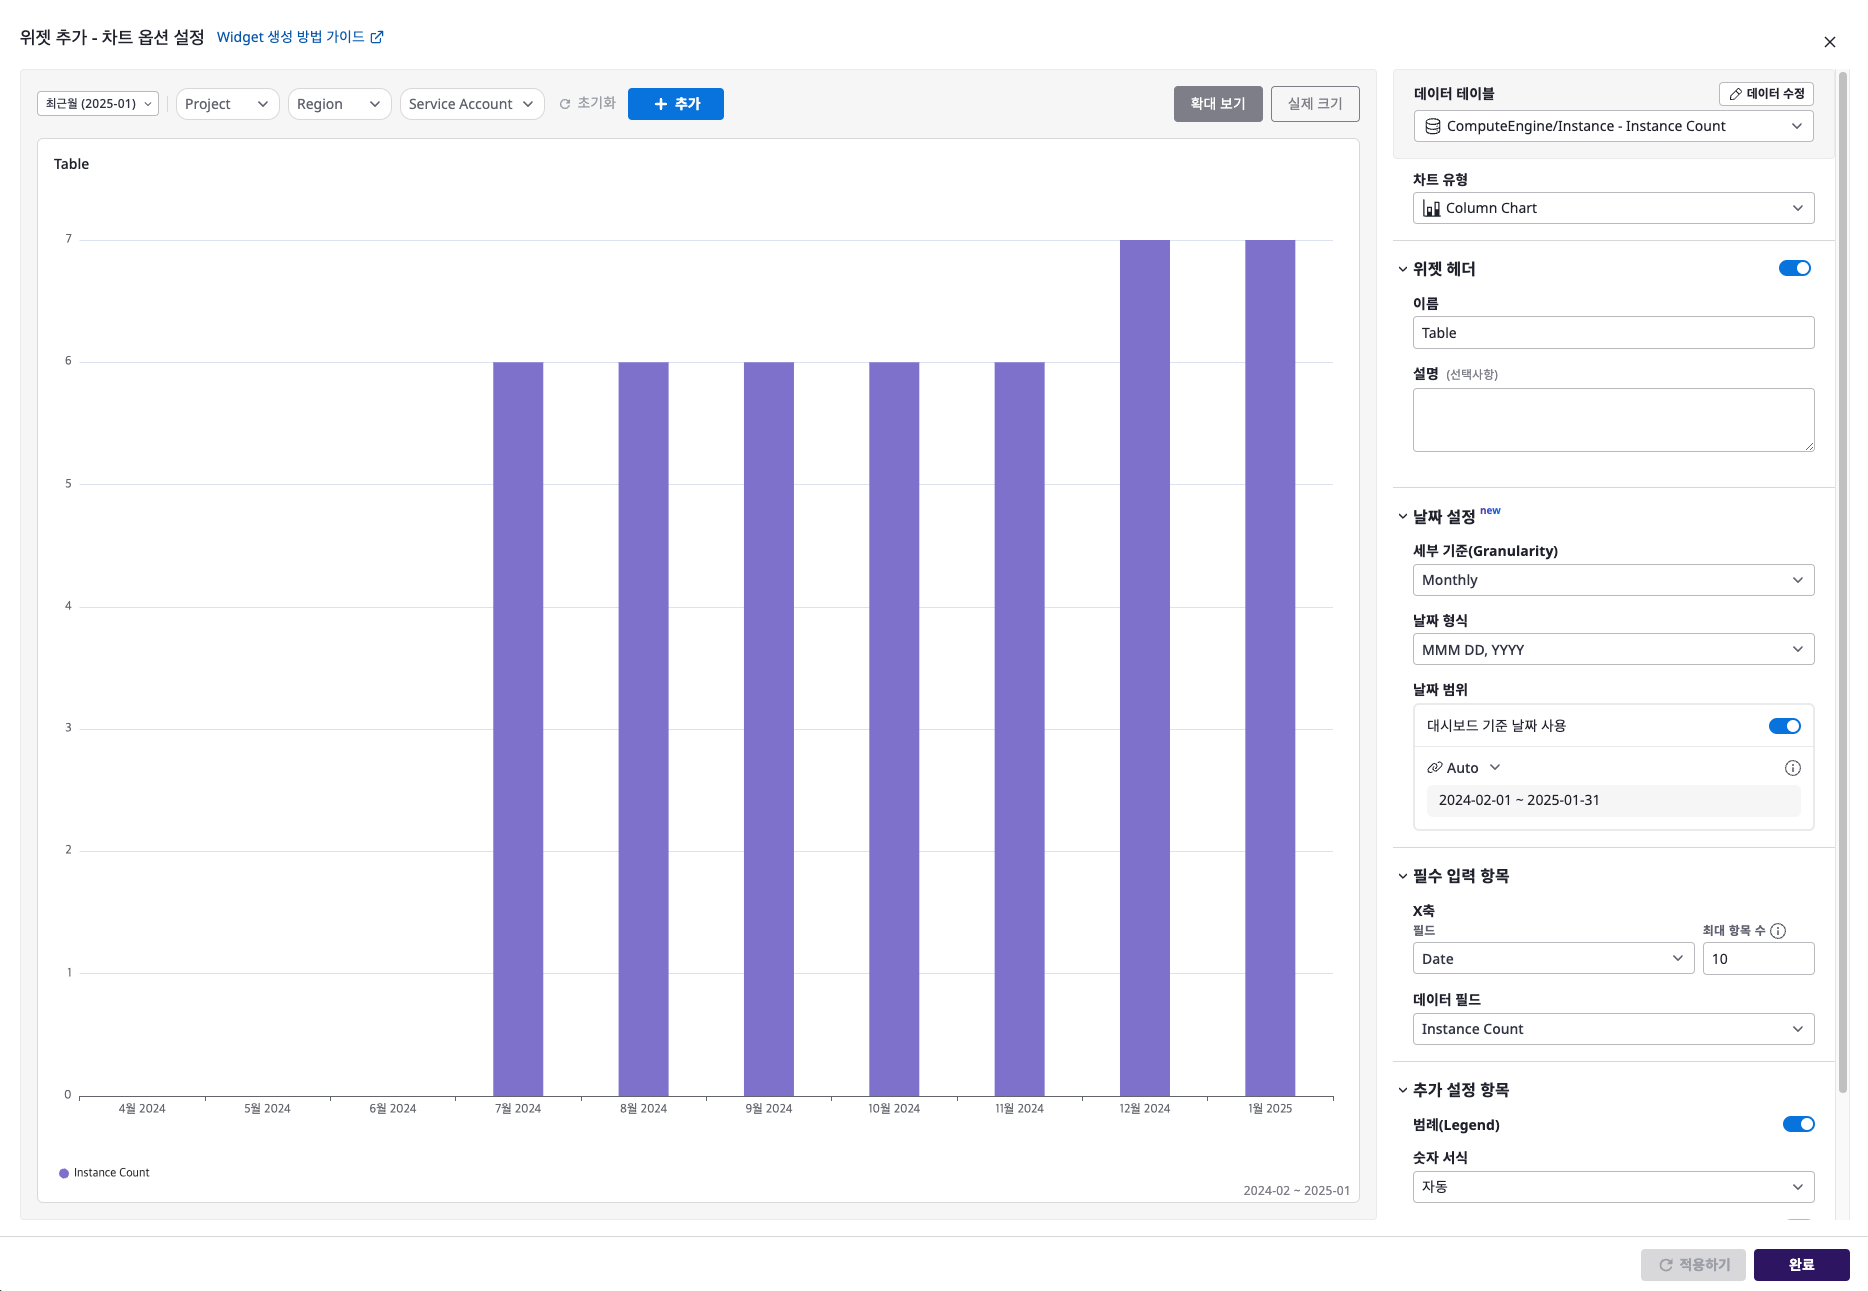The width and height of the screenshot is (1868, 1291).
Task: Open the Granularity Monthly dropdown
Action: tap(1614, 580)
